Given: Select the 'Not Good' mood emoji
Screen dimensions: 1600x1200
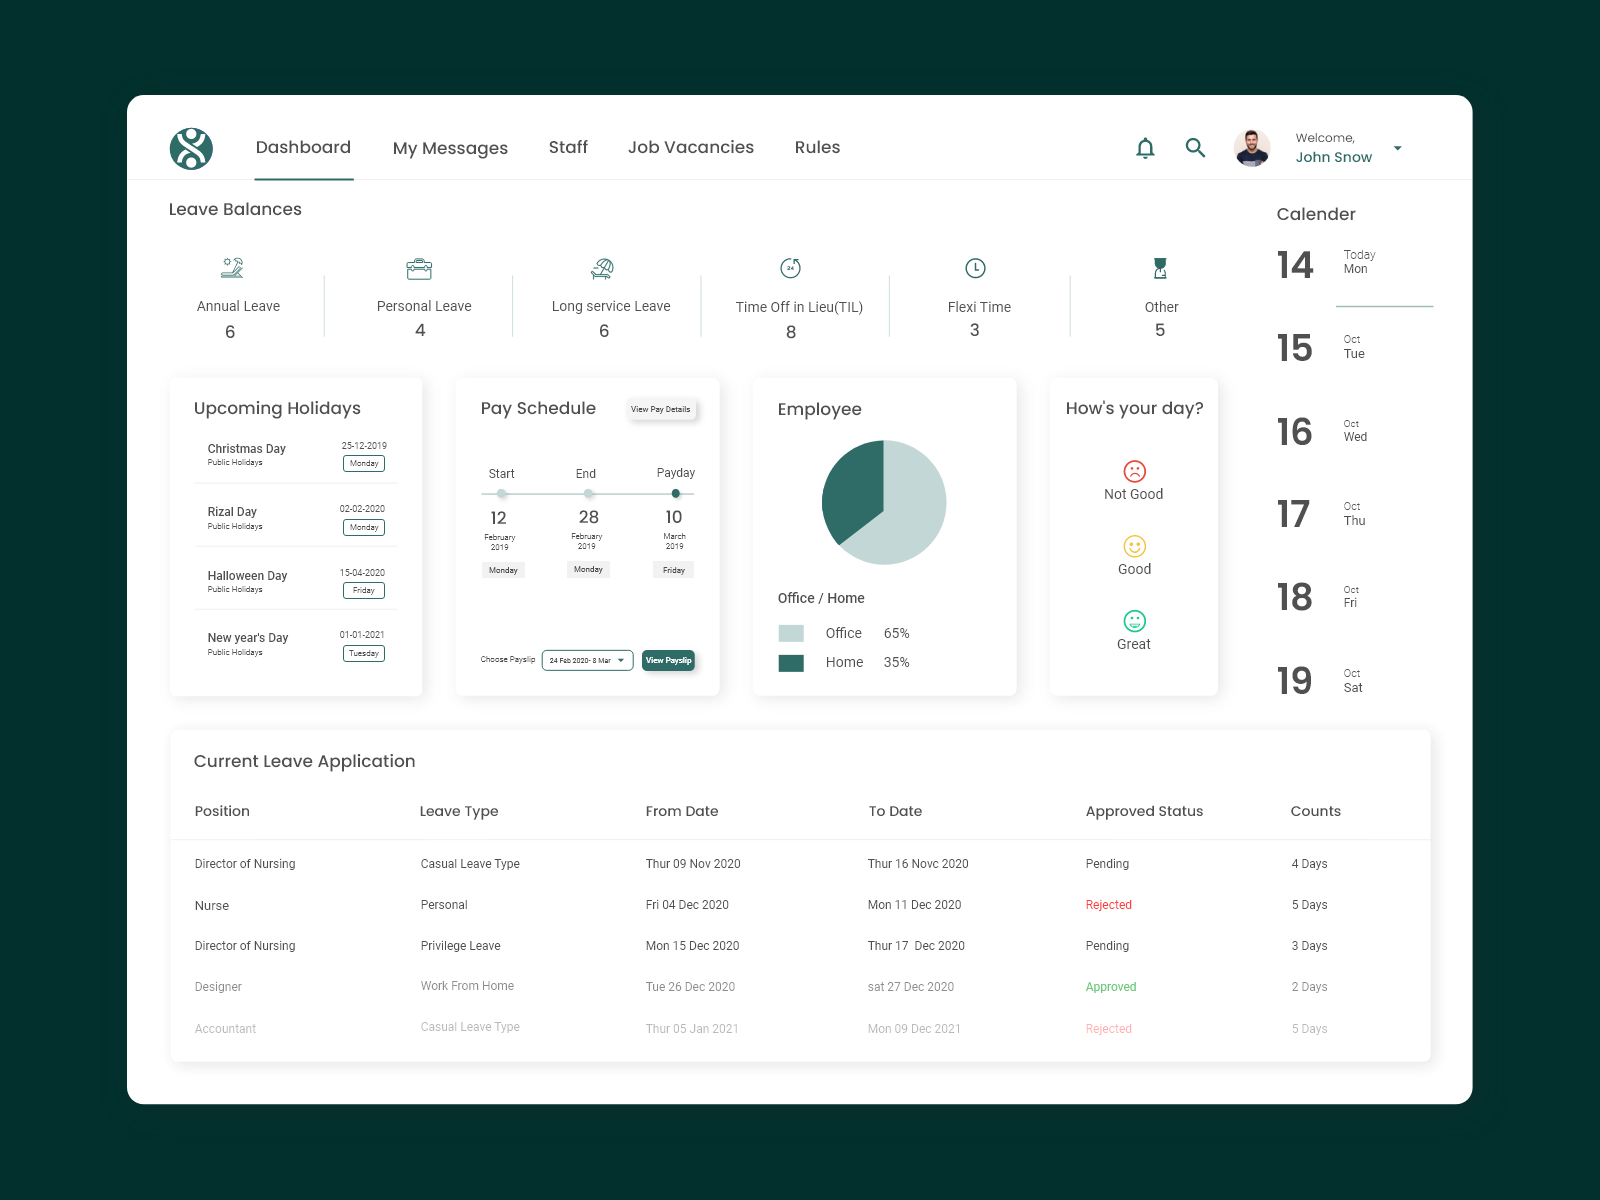Looking at the screenshot, I should (1133, 471).
